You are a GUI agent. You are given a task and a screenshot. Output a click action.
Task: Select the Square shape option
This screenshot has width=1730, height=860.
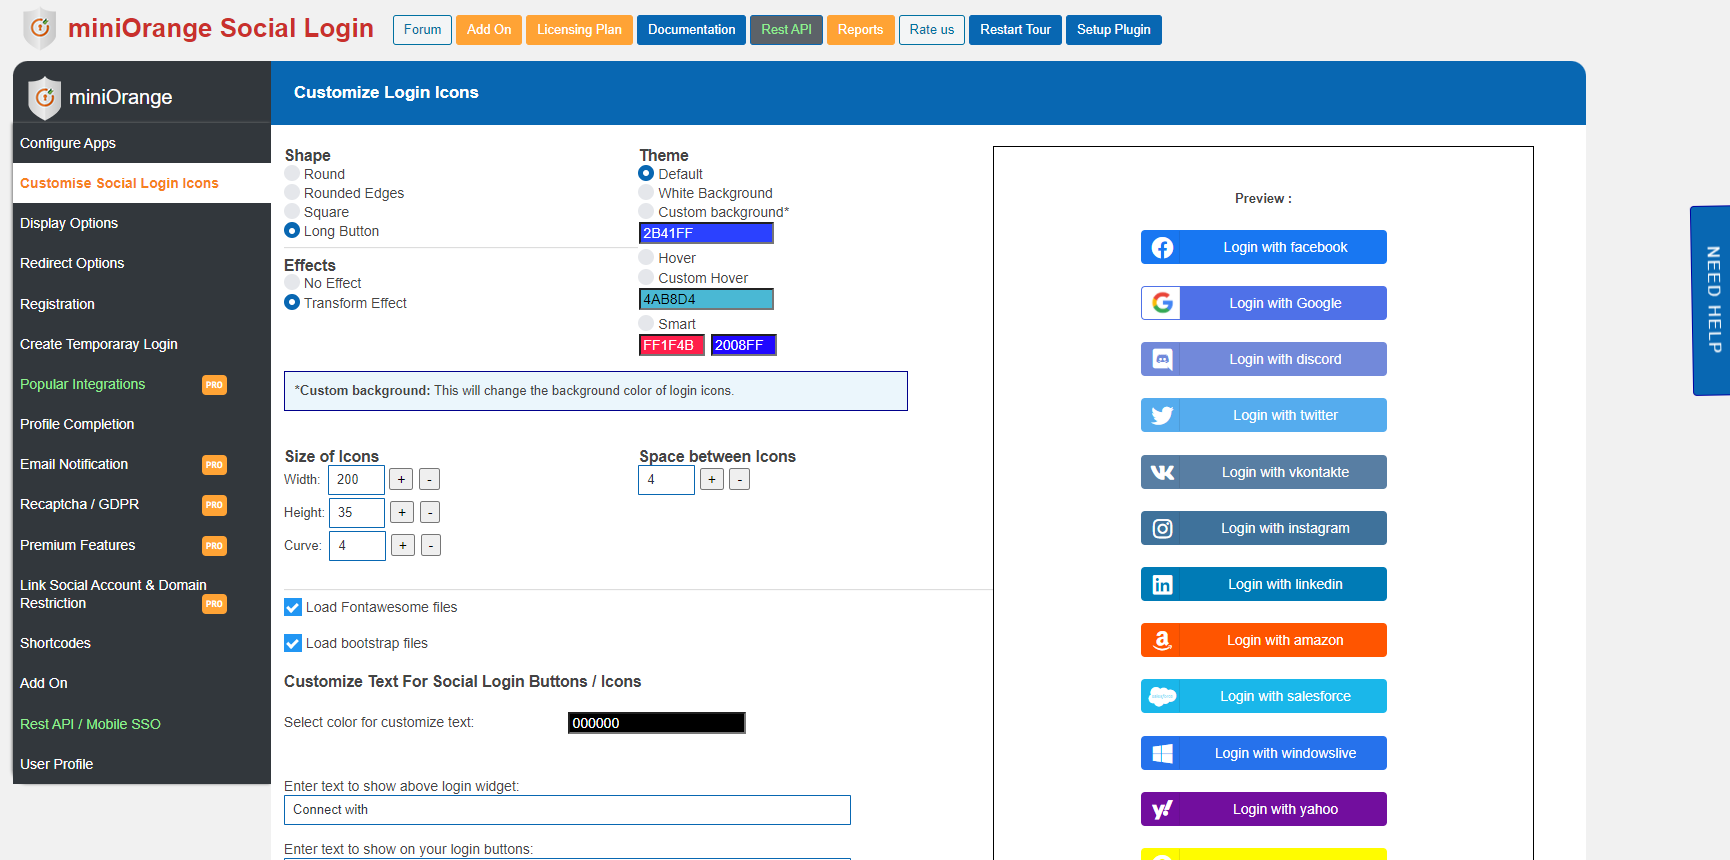tap(292, 211)
